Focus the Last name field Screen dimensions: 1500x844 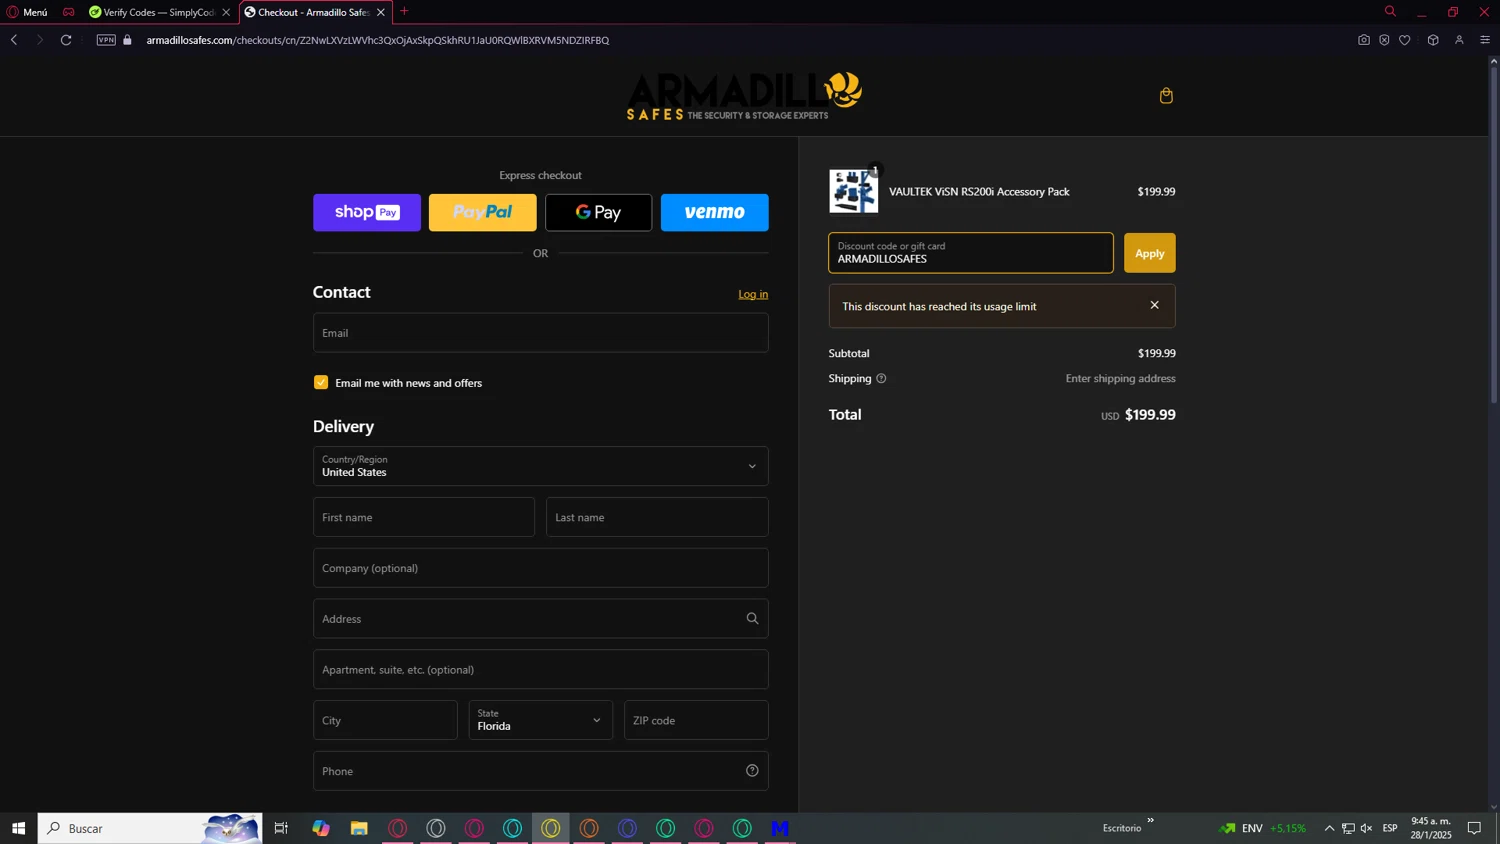(657, 517)
